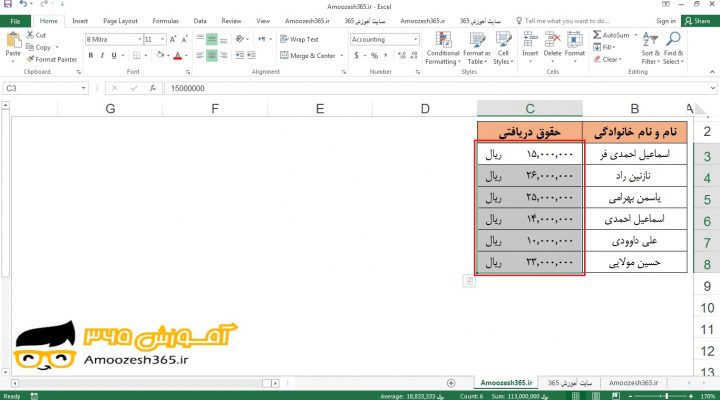Toggle Center horizontal alignment
720x400 pixels.
coord(212,56)
